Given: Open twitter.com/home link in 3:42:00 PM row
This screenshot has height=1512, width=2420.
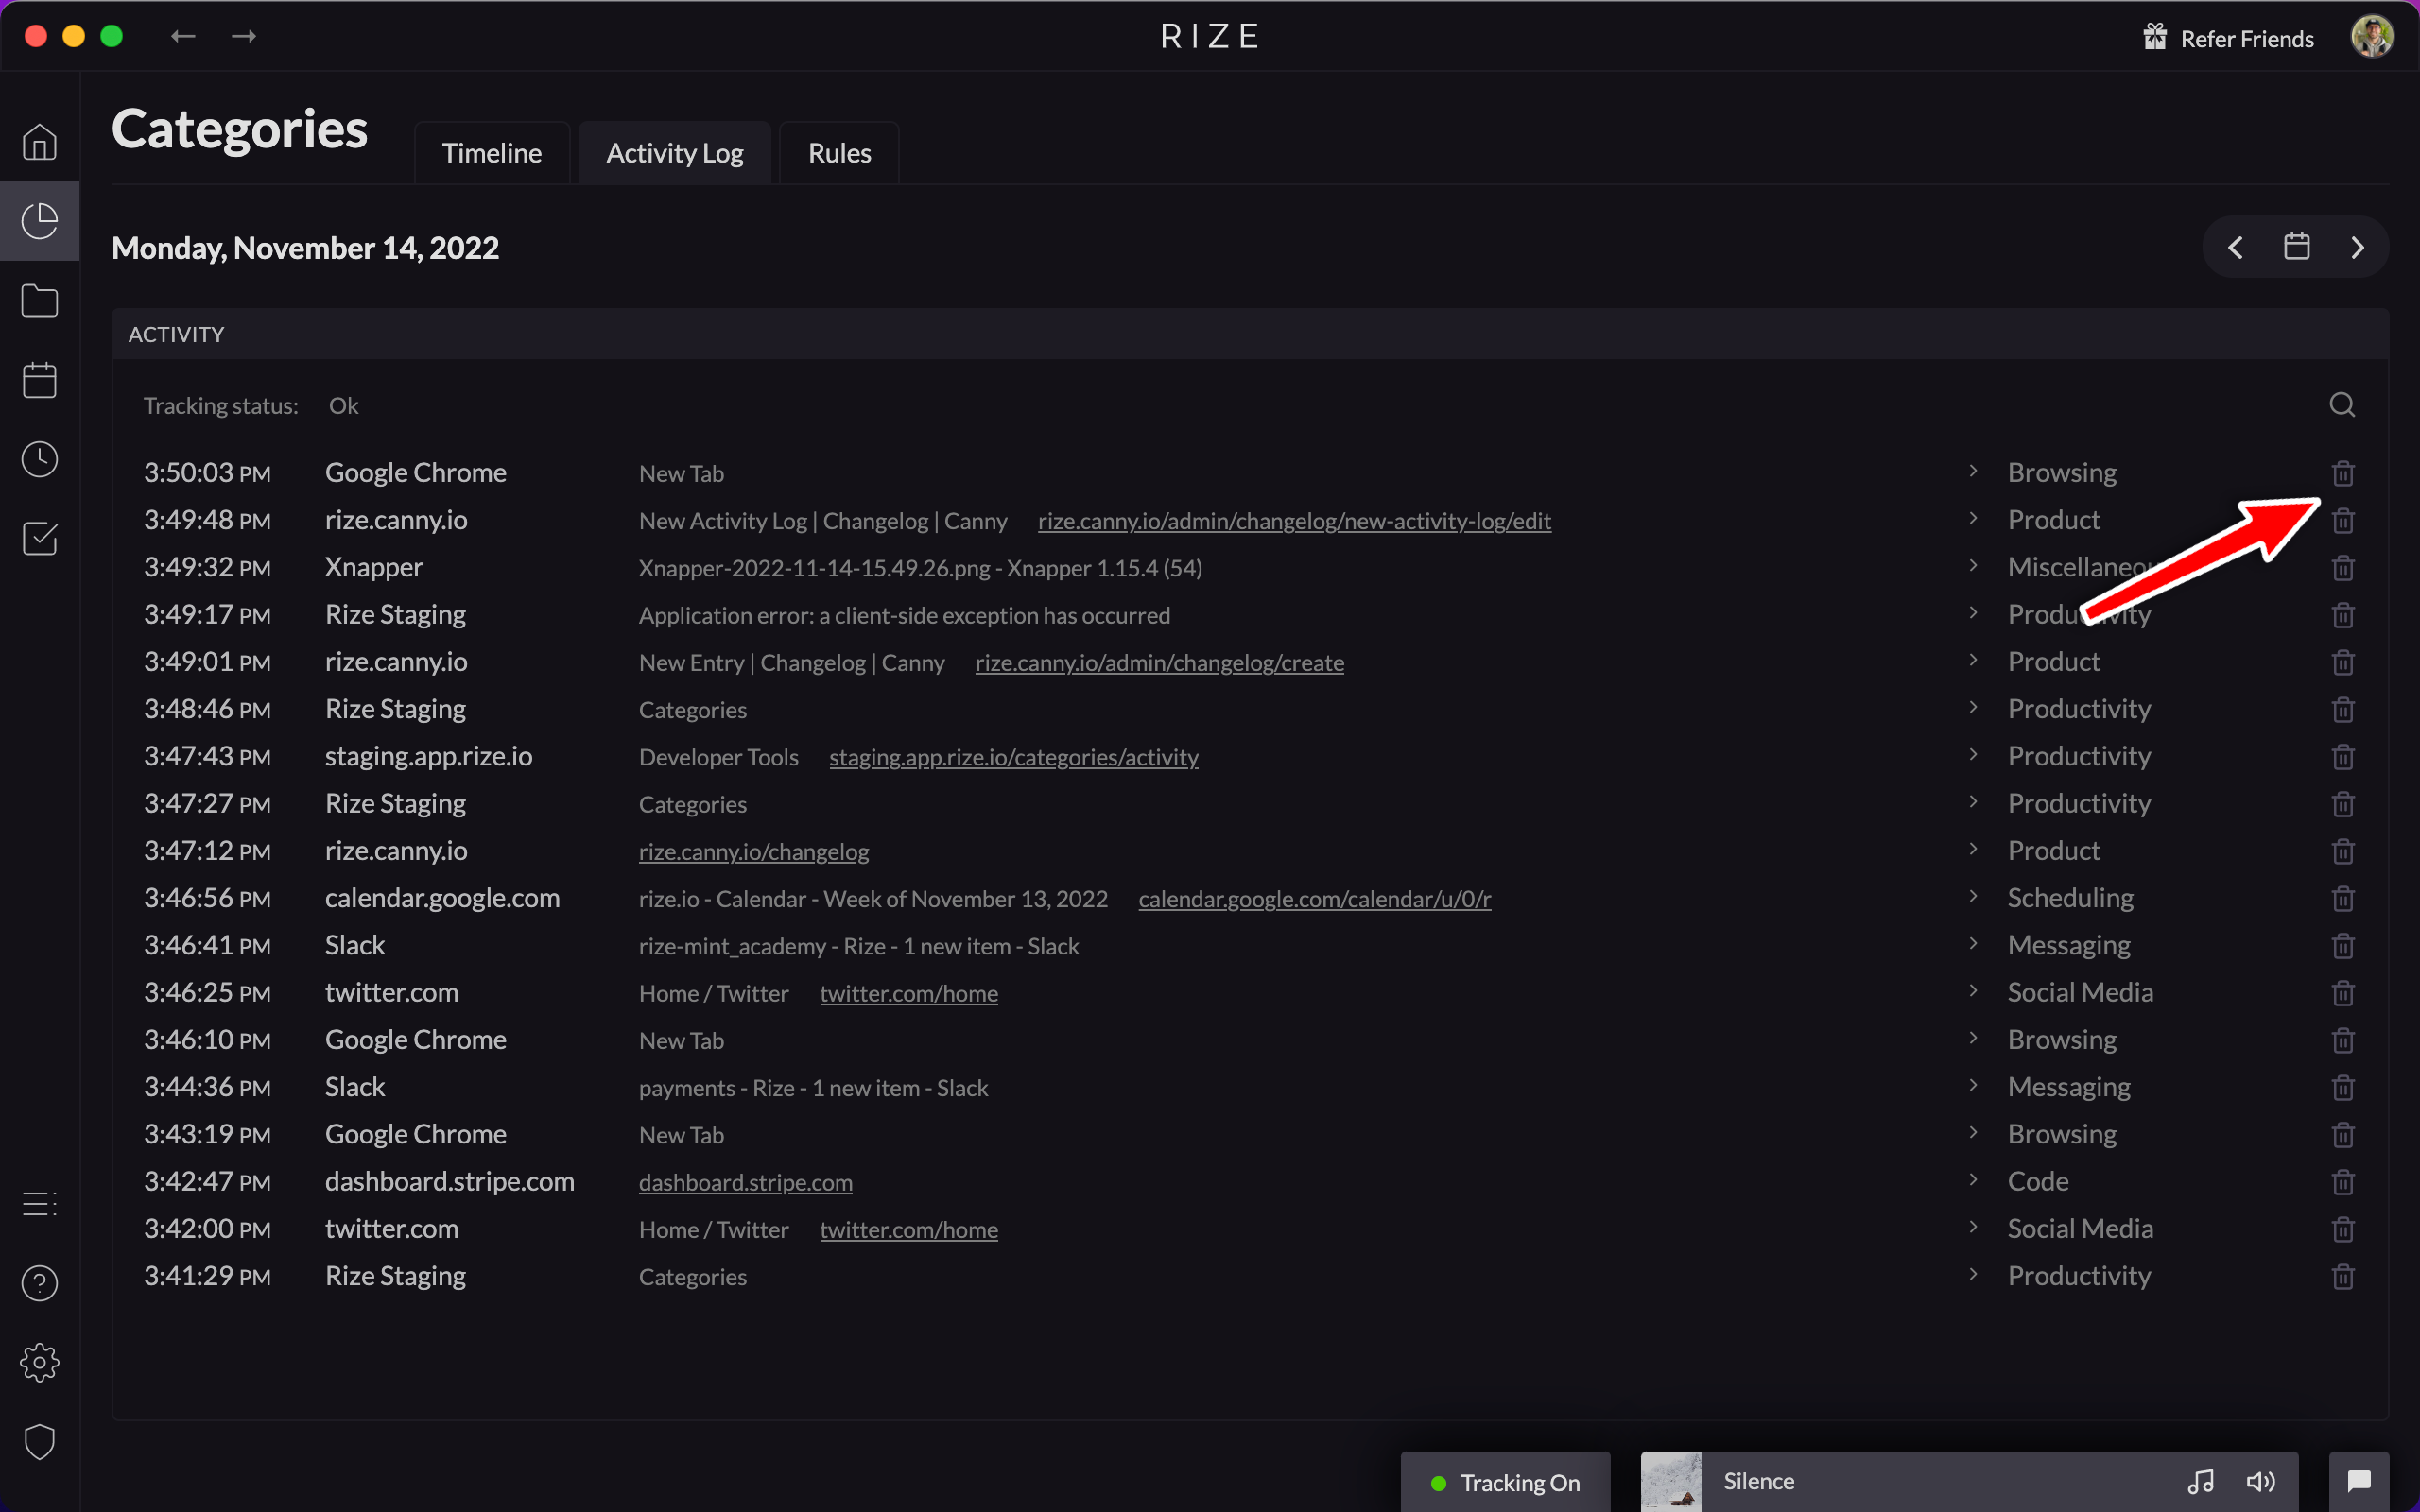Looking at the screenshot, I should (909, 1230).
